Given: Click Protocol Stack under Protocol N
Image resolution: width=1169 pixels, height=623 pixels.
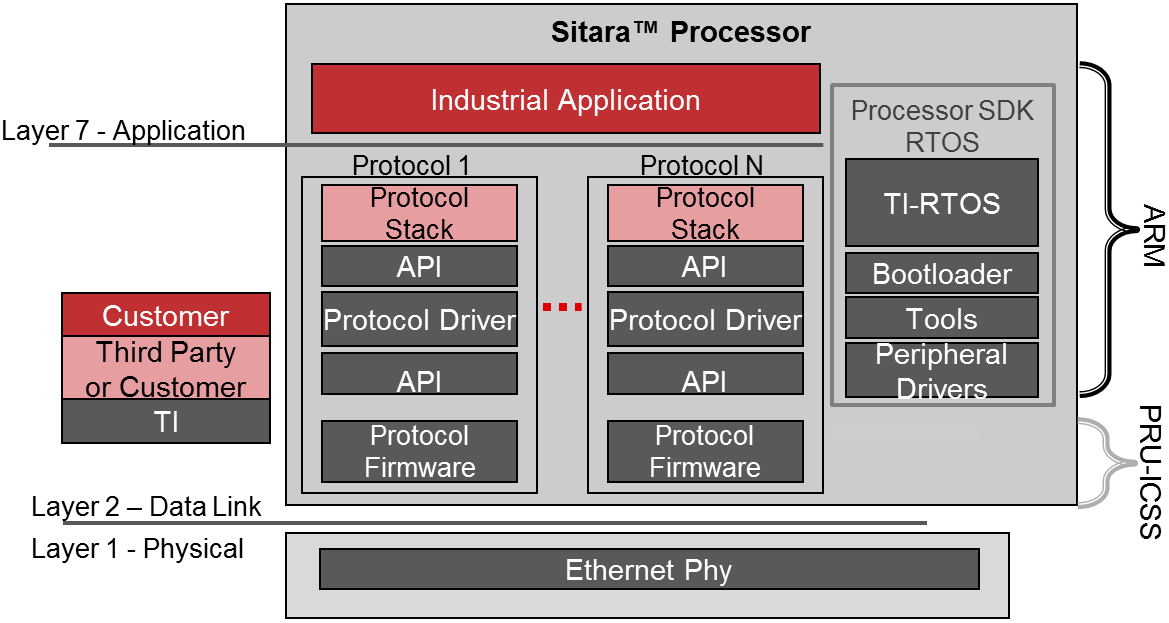Looking at the screenshot, I should click(x=705, y=213).
